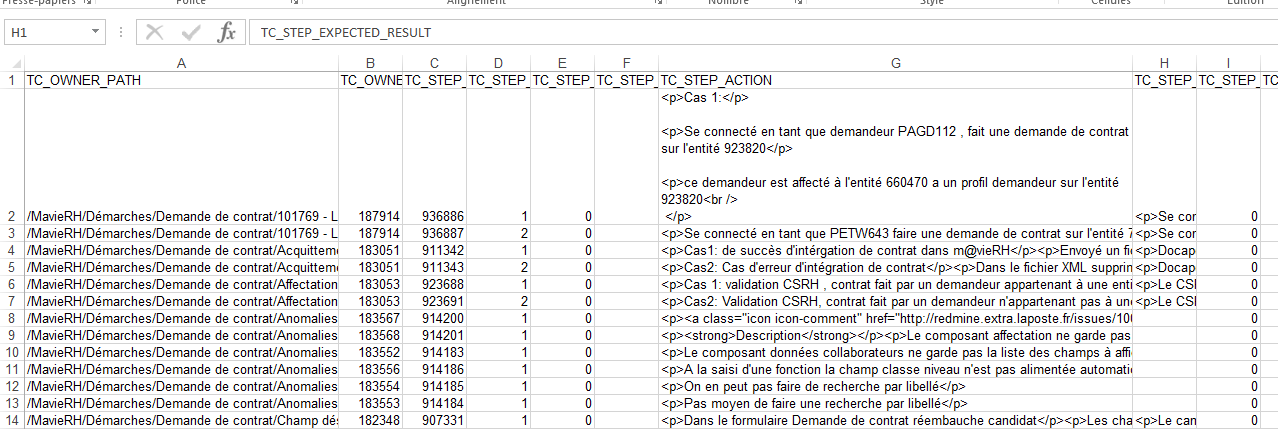The width and height of the screenshot is (1278, 429).
Task: Select the cell containing 907331
Action: 434,420
